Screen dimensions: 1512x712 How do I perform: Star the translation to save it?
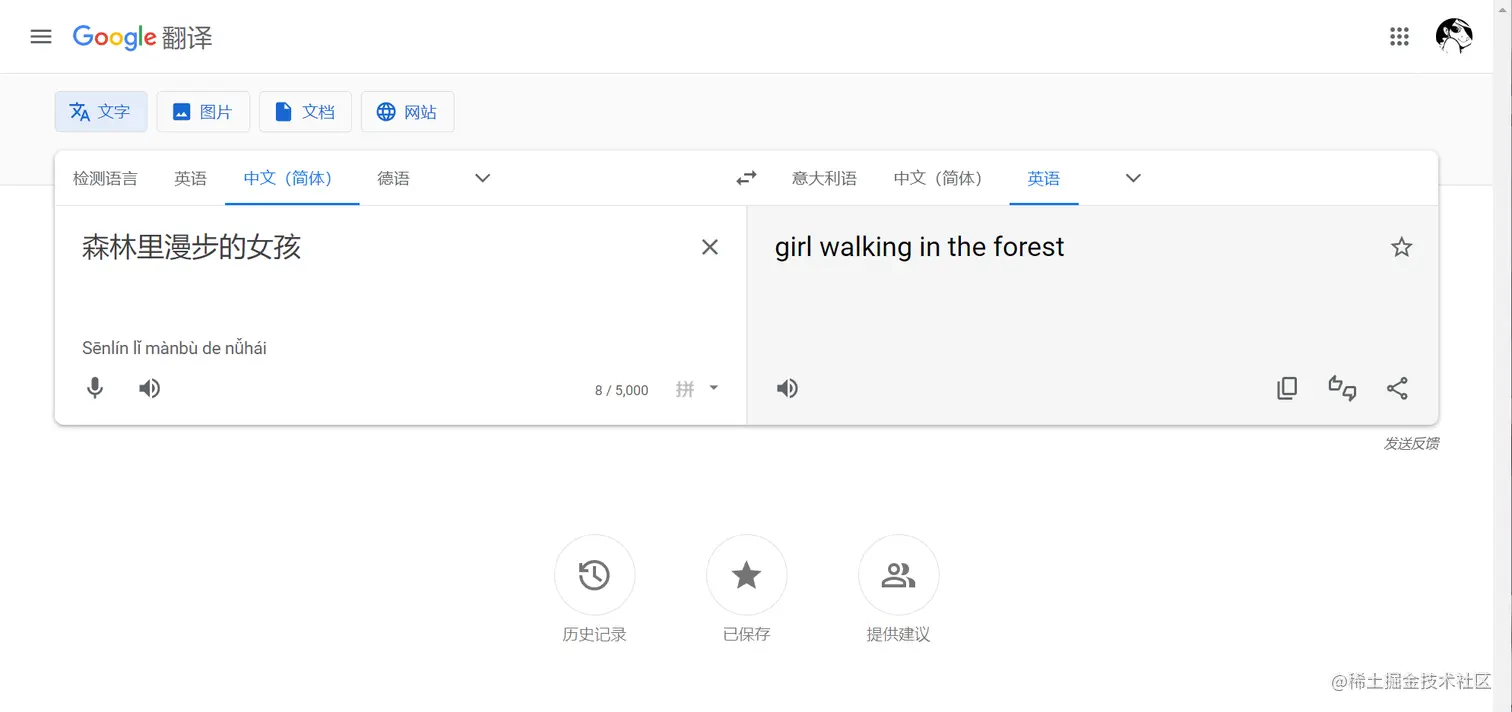click(x=1401, y=246)
